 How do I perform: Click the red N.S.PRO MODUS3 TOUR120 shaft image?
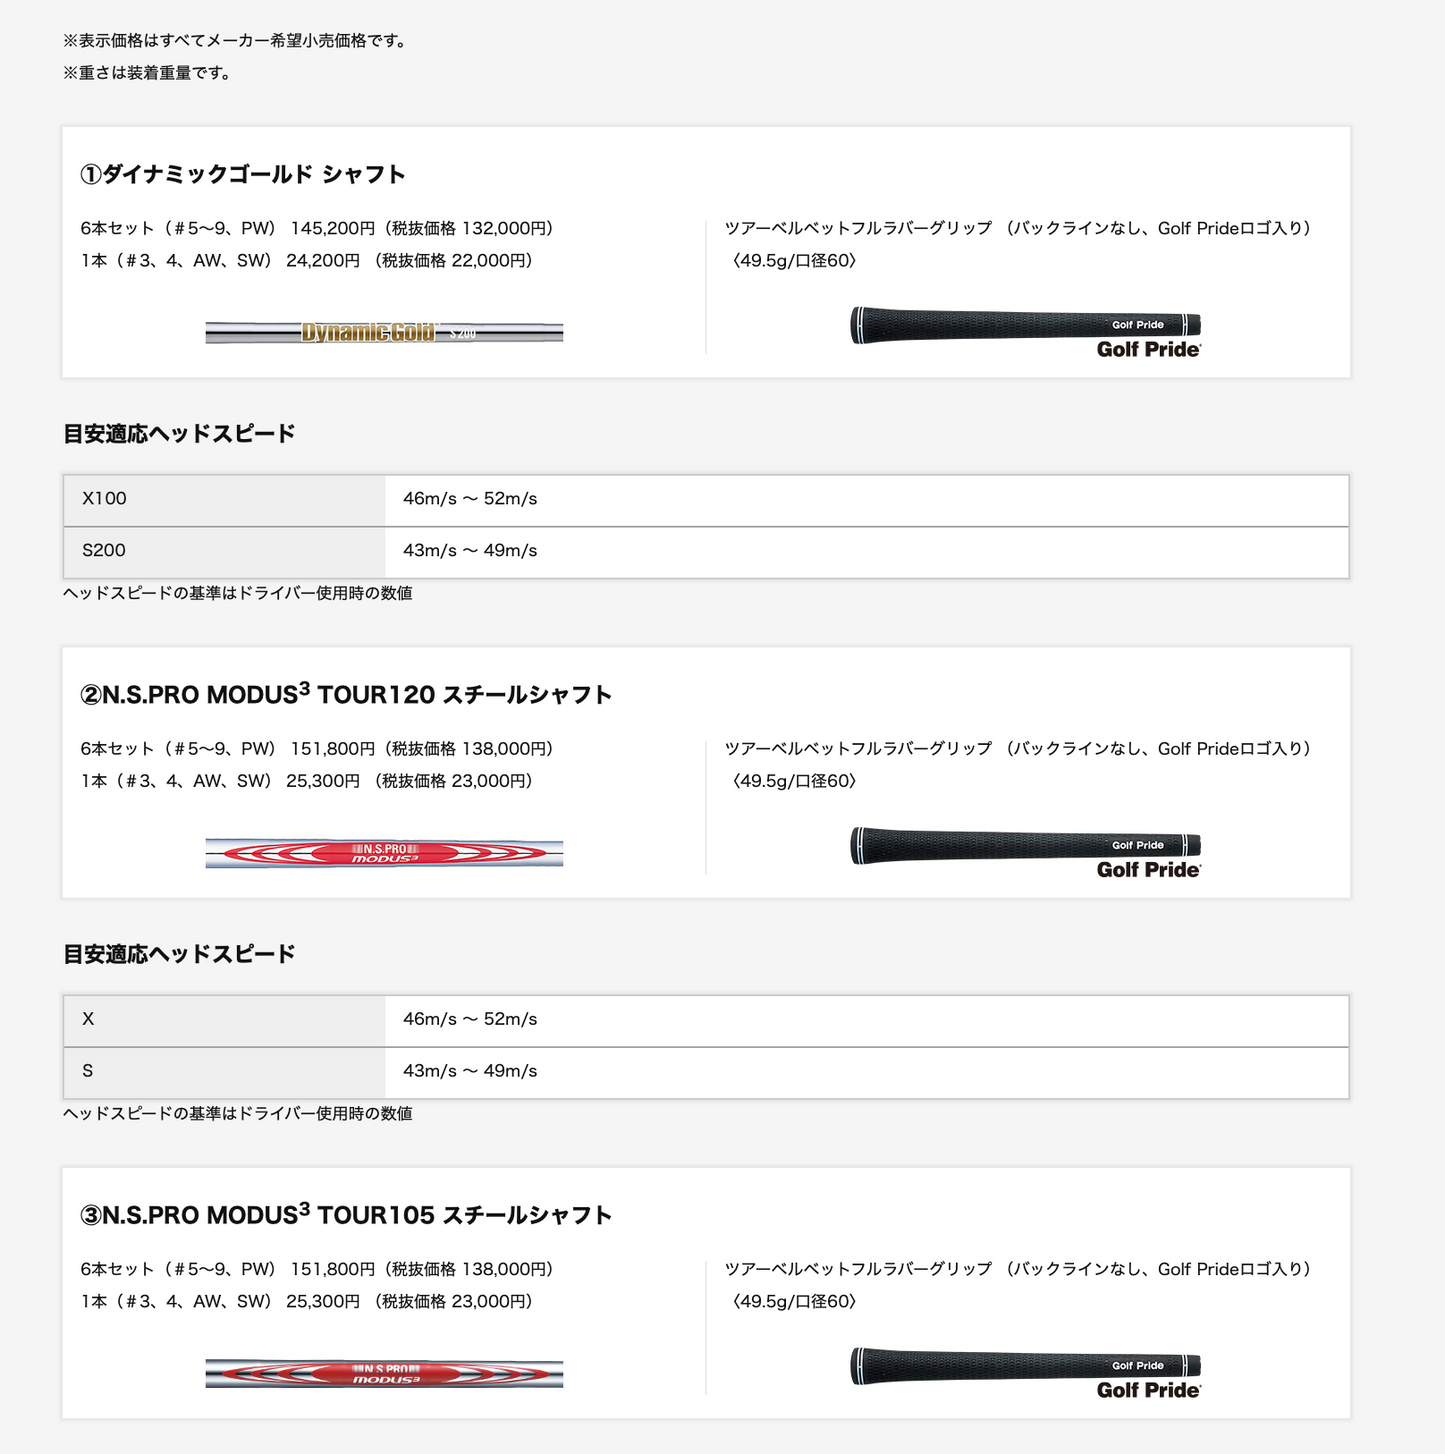pyautogui.click(x=384, y=853)
